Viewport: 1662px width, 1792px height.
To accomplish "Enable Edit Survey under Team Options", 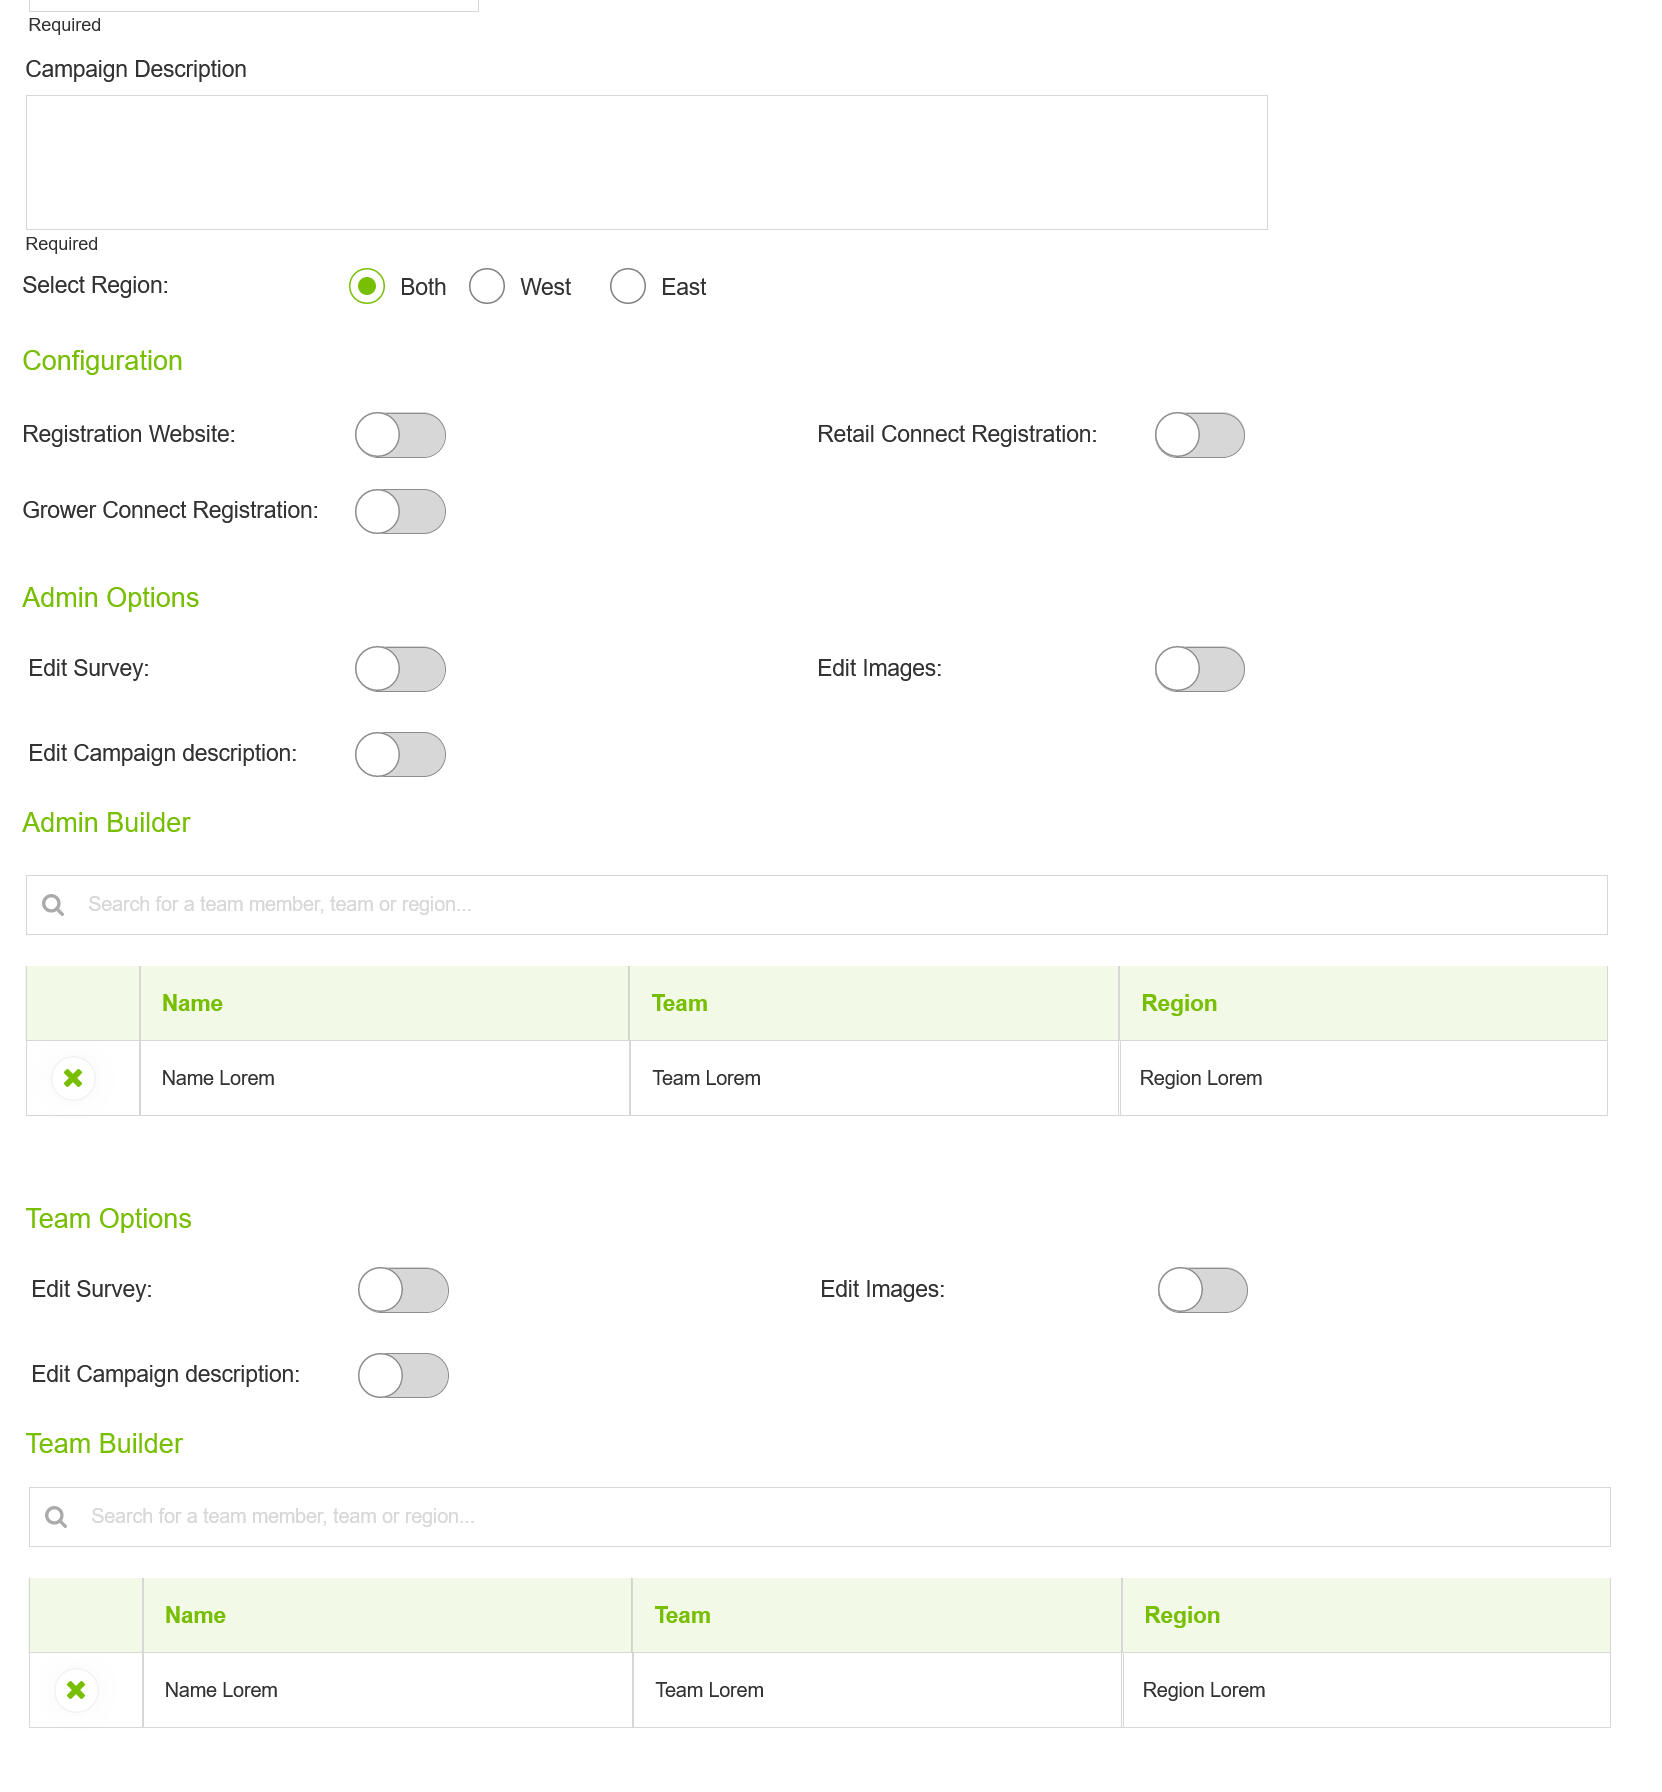I will [x=403, y=1290].
